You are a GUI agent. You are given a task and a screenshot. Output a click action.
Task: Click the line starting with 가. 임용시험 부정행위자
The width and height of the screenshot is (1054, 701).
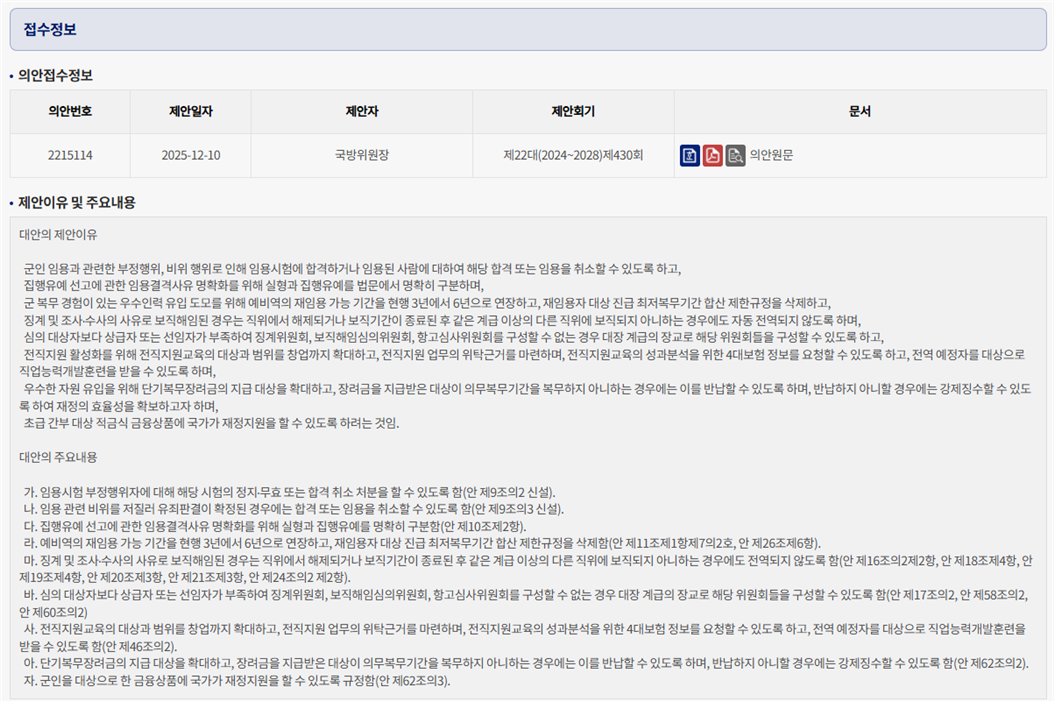(290, 491)
